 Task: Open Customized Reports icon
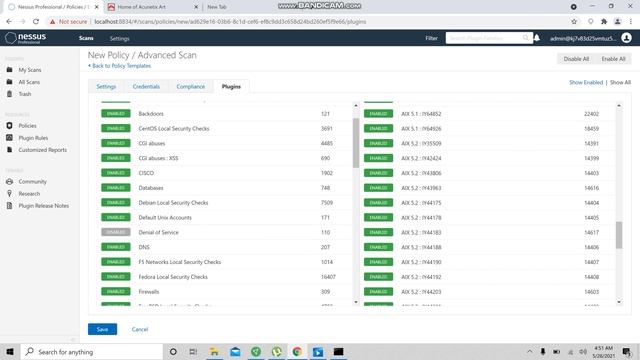9,150
